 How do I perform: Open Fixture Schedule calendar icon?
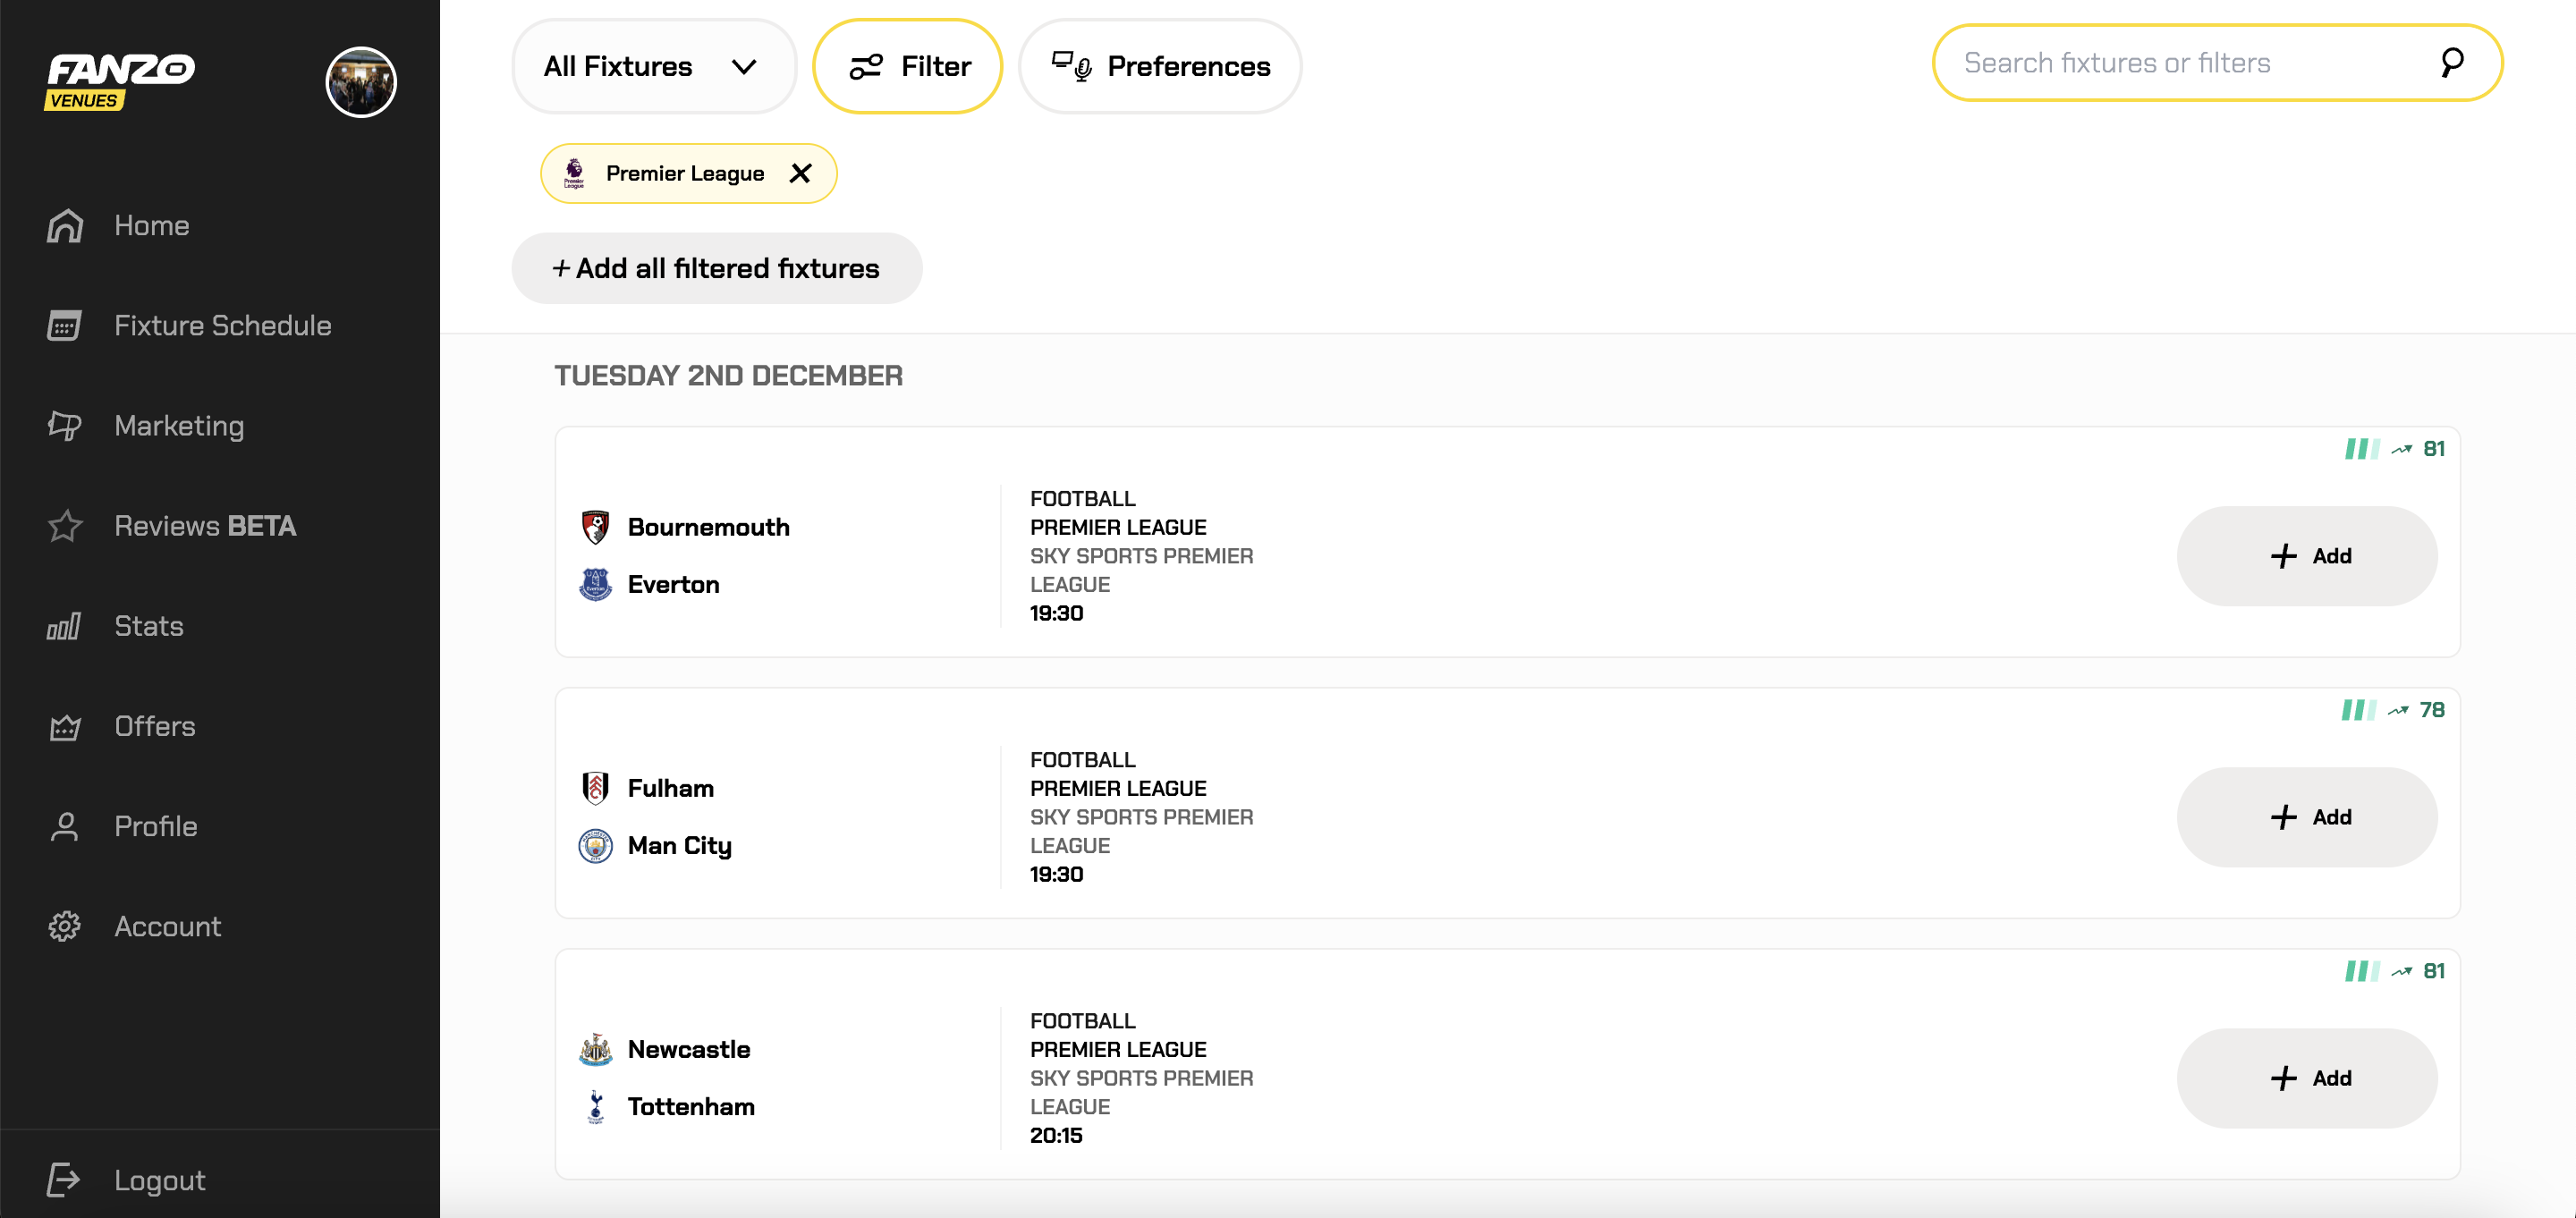(65, 326)
